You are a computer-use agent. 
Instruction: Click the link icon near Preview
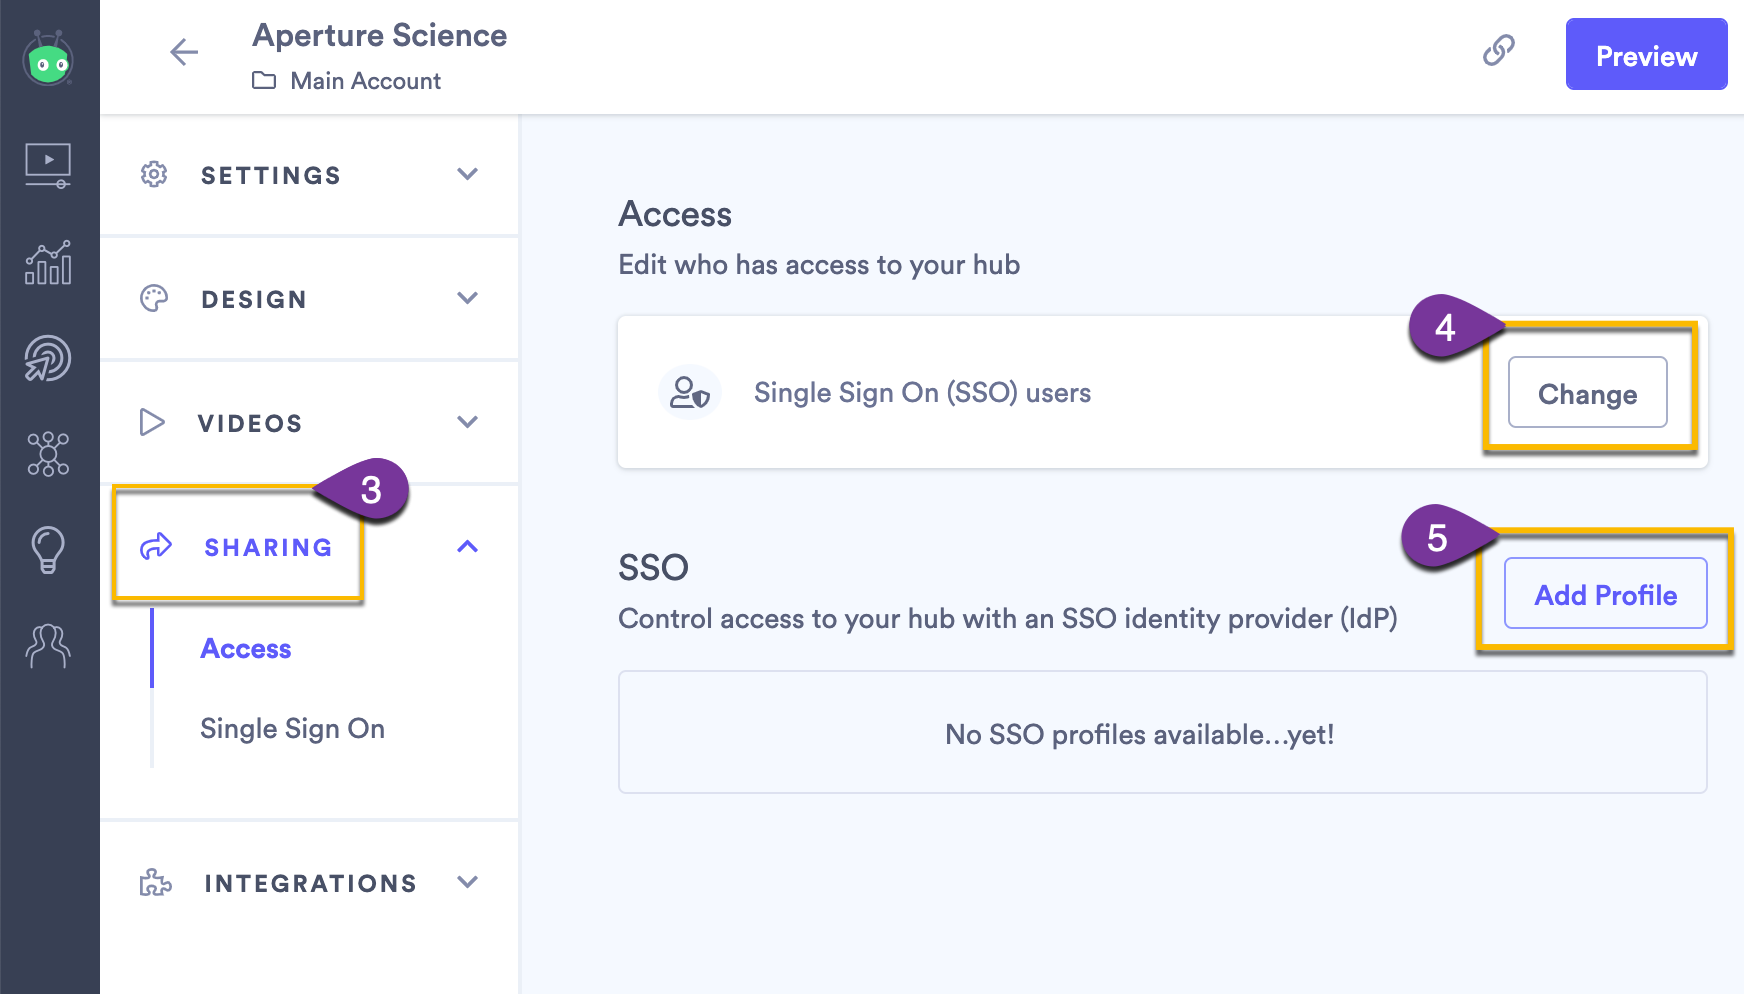point(1497,52)
